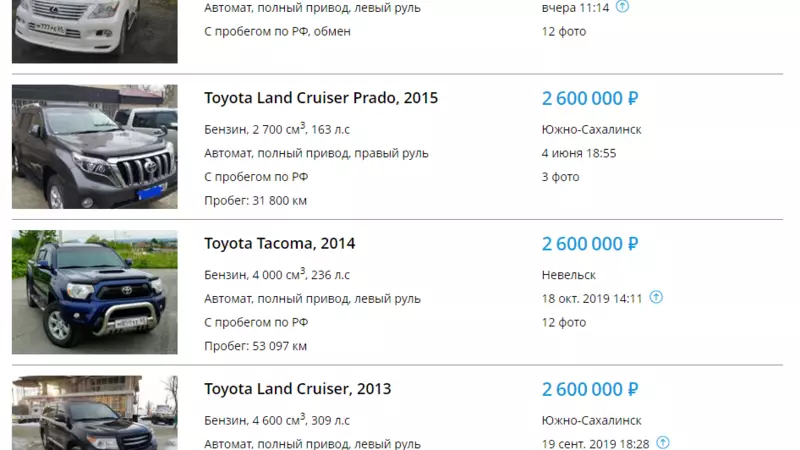
Task: Select Южно-Сахалинск in the Land Cruiser 2013 listing
Action: (x=592, y=419)
